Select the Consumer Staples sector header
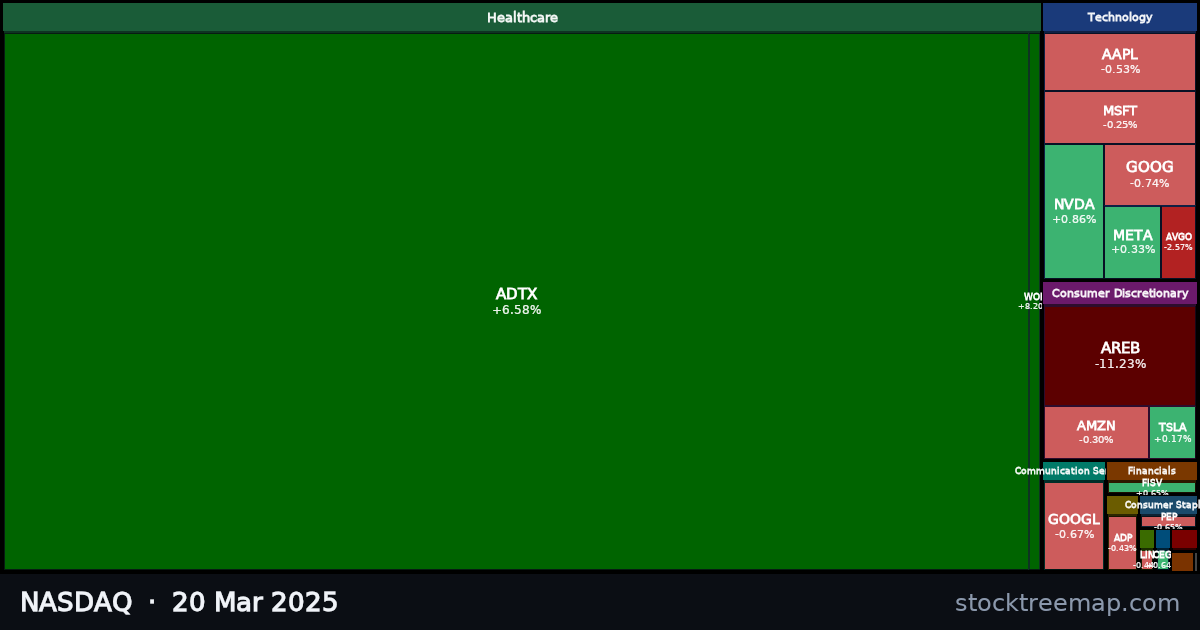This screenshot has width=1200, height=630. [1168, 505]
